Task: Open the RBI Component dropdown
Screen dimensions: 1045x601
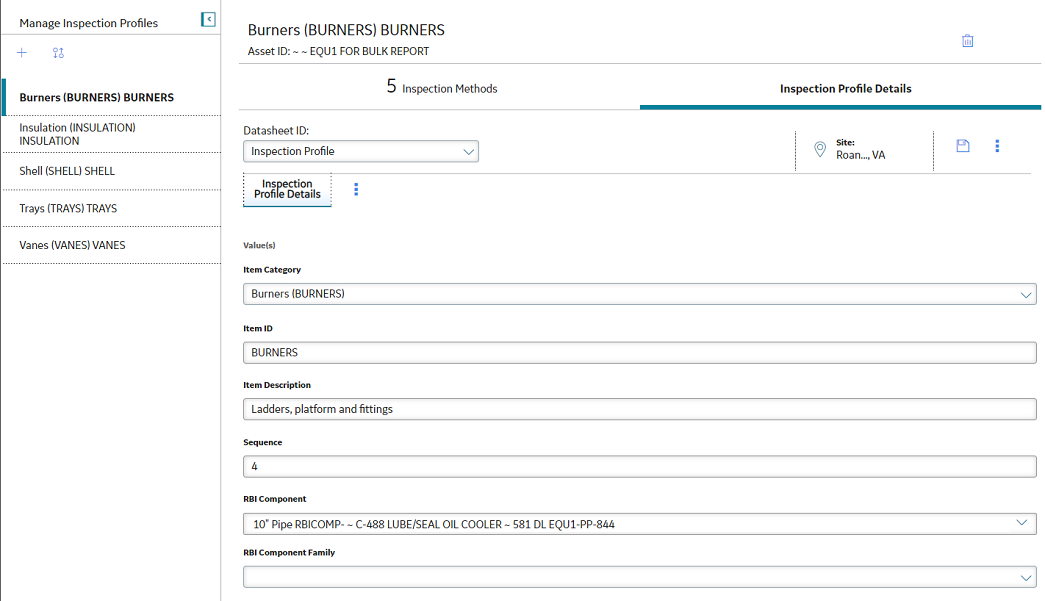Action: [x=639, y=524]
